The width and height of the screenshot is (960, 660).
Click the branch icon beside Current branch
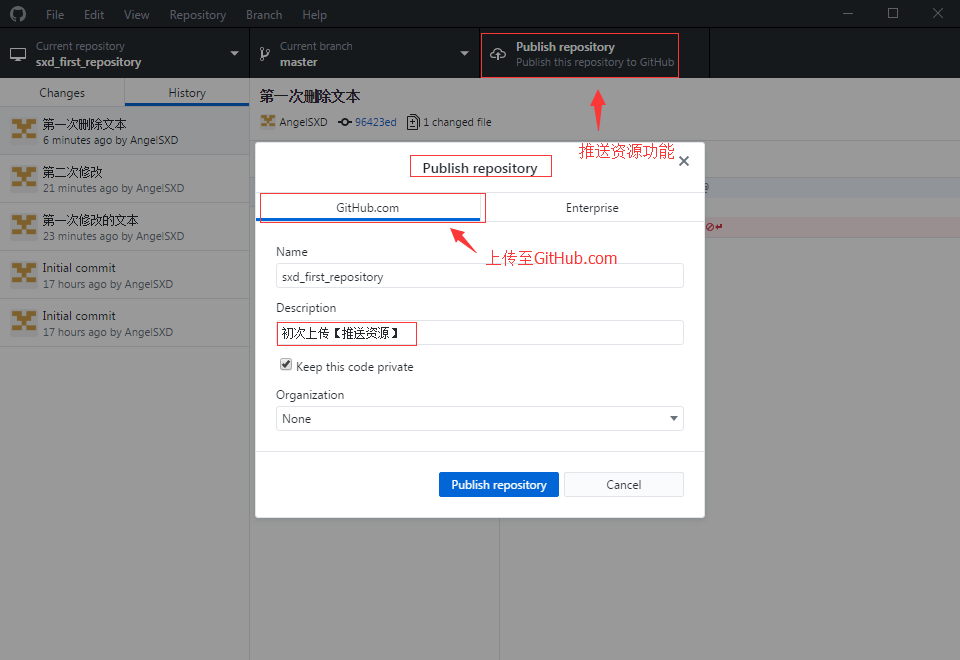264,54
